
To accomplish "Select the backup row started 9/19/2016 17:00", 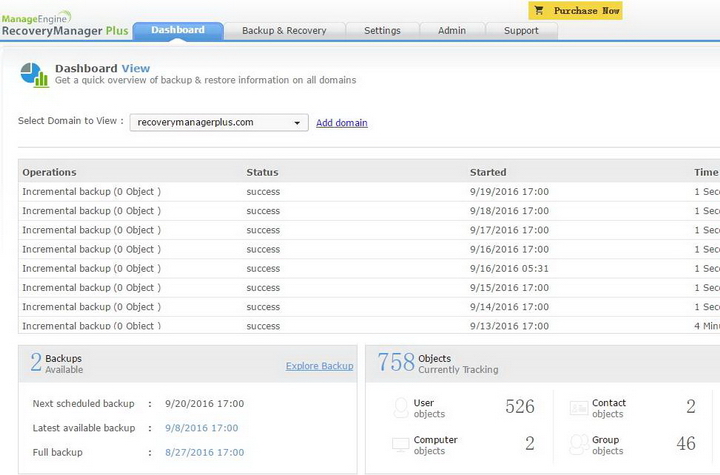I will click(x=369, y=192).
